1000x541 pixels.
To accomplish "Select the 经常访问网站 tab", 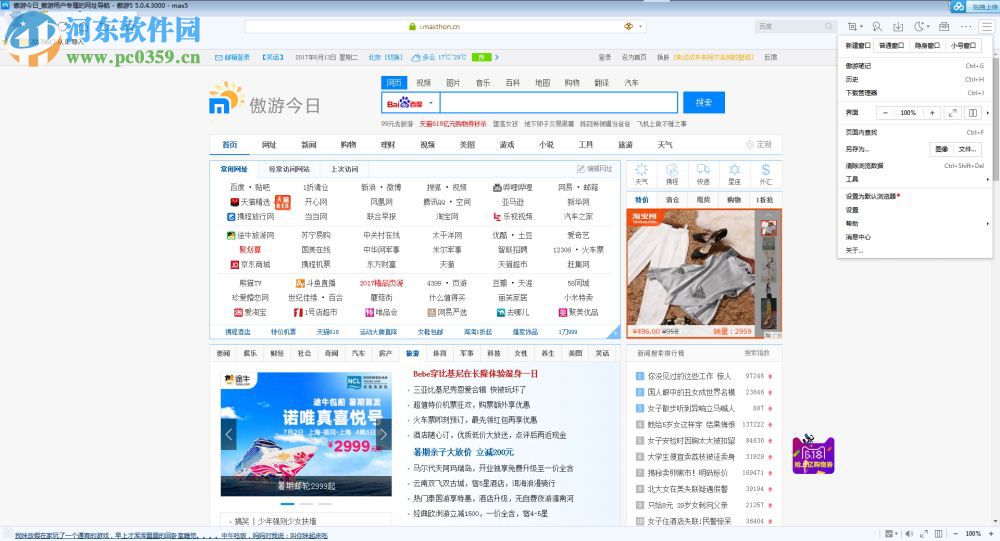I will click(289, 169).
